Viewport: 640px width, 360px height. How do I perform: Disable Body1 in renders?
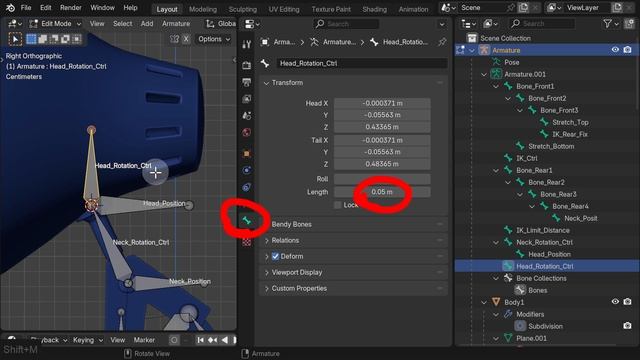pyautogui.click(x=627, y=302)
